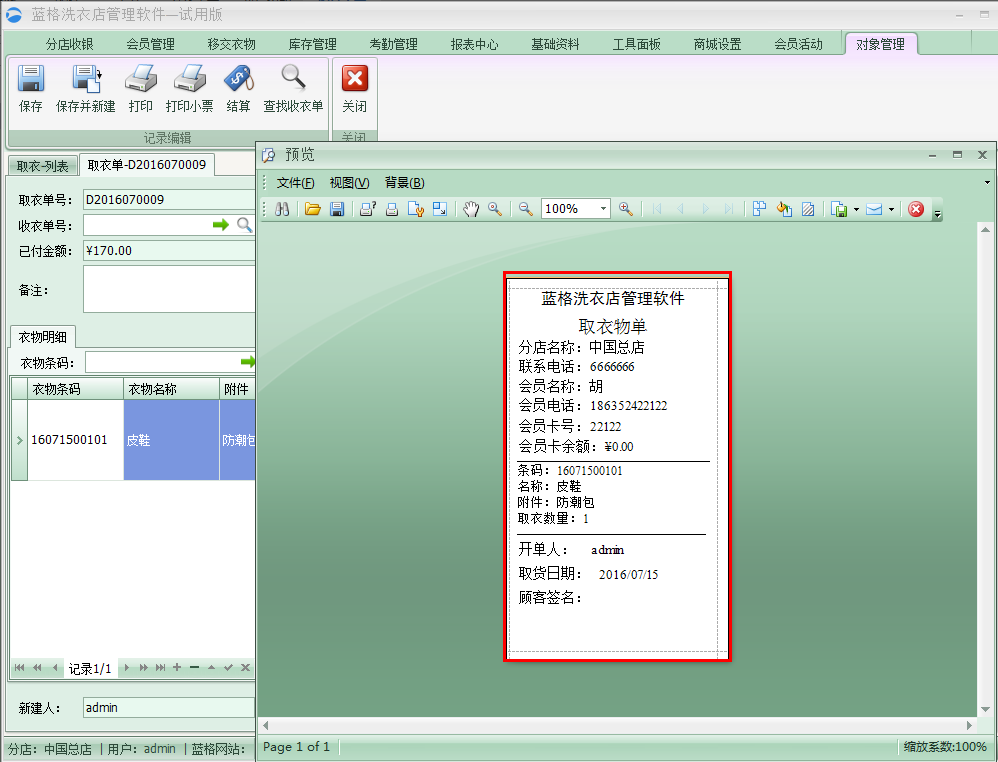998x762 pixels.
Task: Open the 文件(F) menu in preview
Action: 295,183
